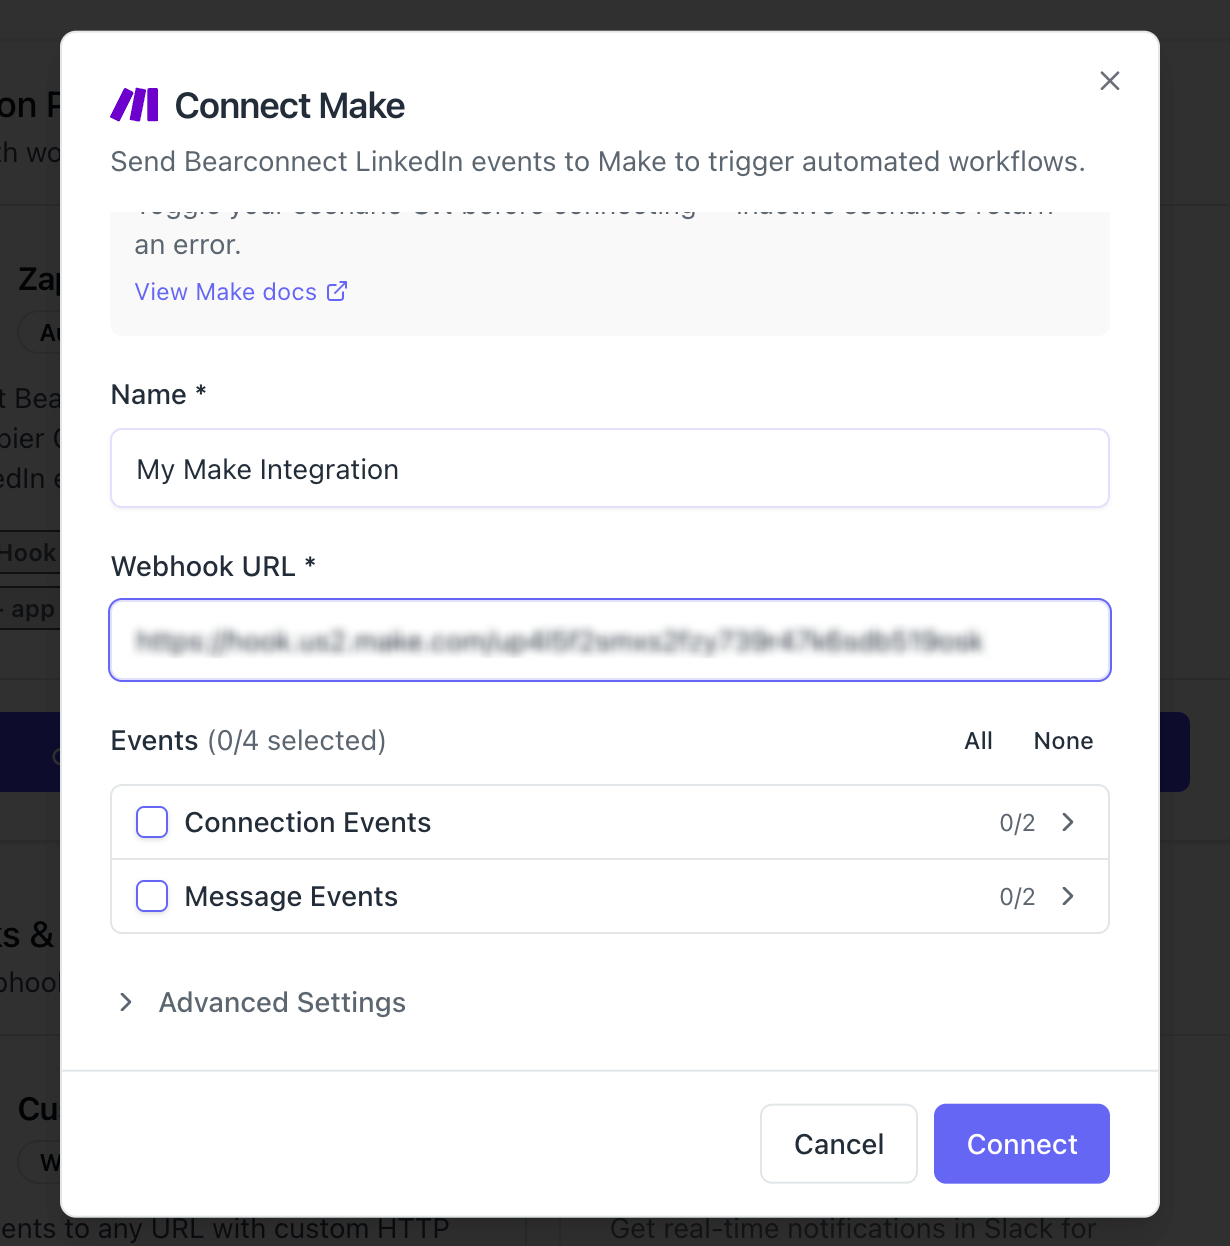
Task: Click the purple Make logo icon
Action: tap(134, 105)
